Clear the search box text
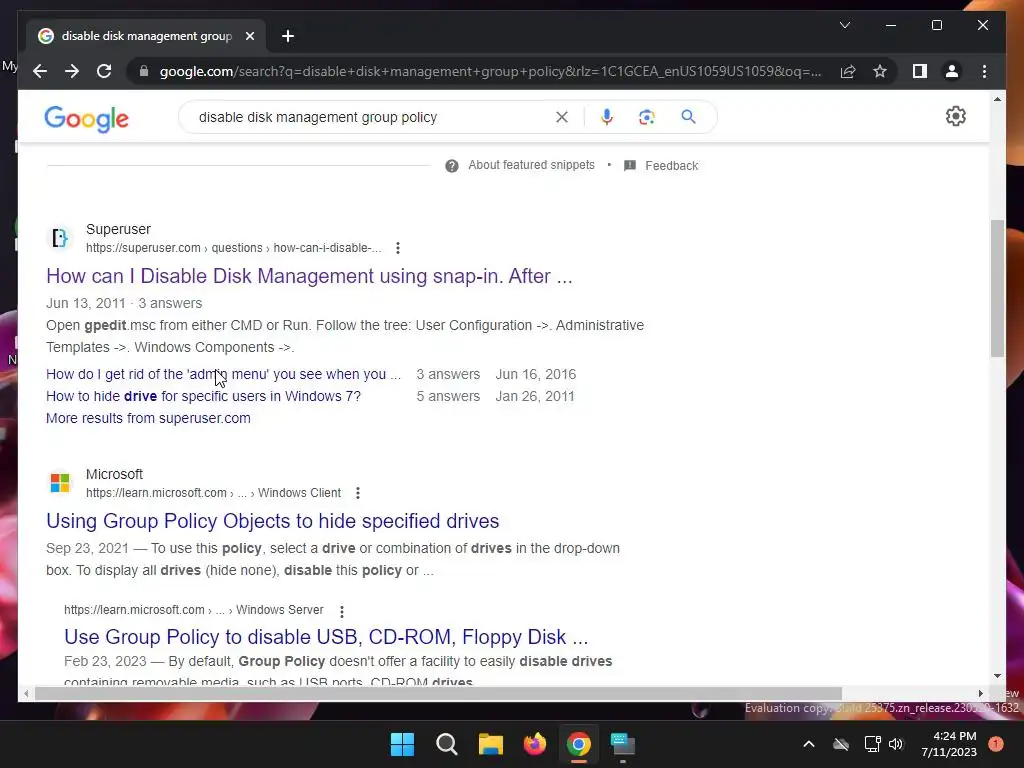 [x=562, y=117]
